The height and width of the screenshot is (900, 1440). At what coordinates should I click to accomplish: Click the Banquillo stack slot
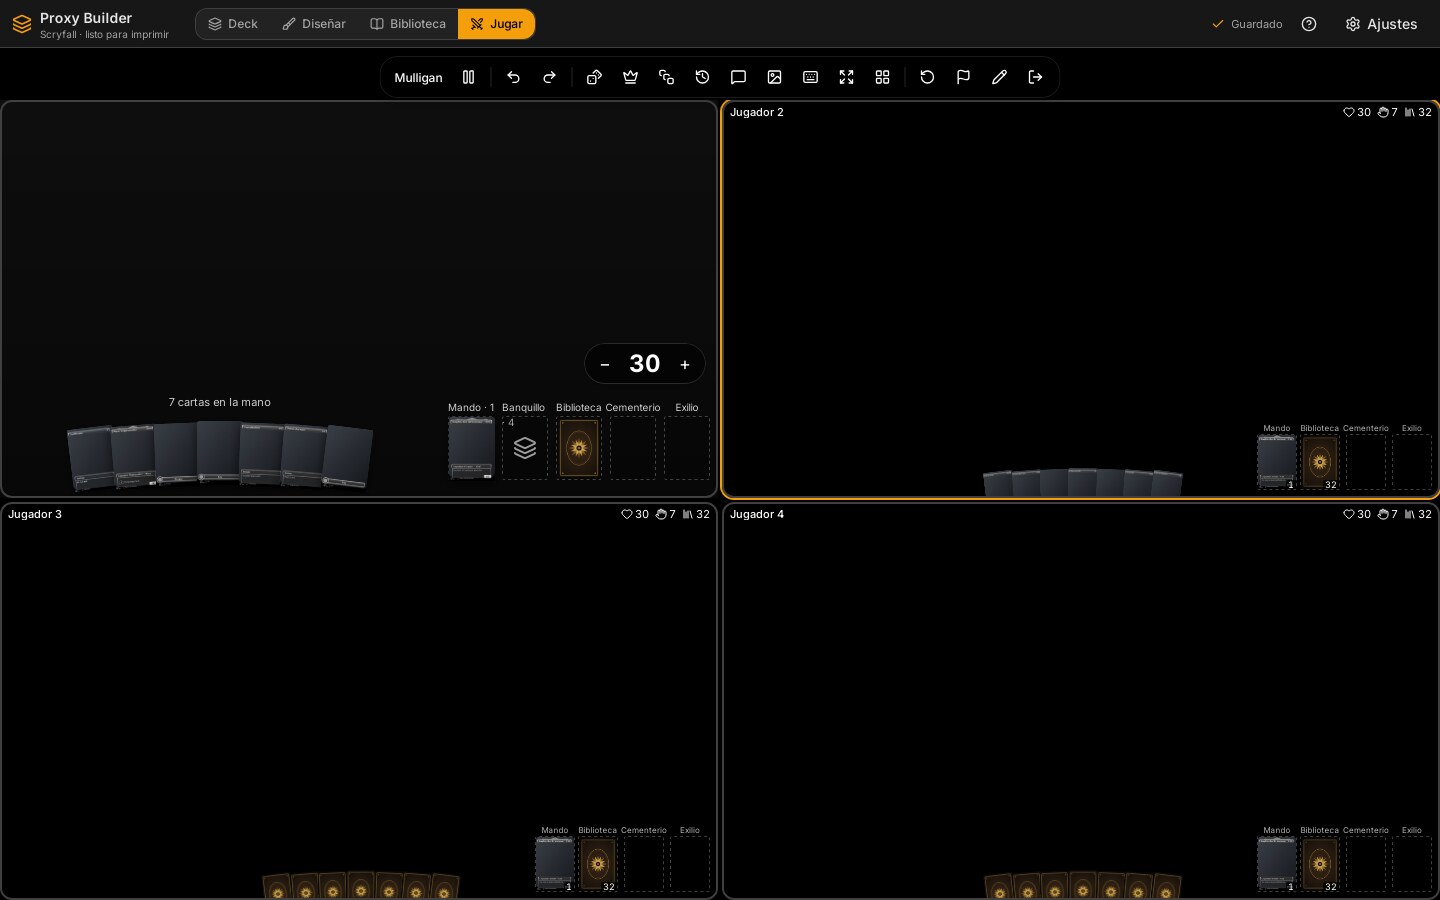pos(525,448)
